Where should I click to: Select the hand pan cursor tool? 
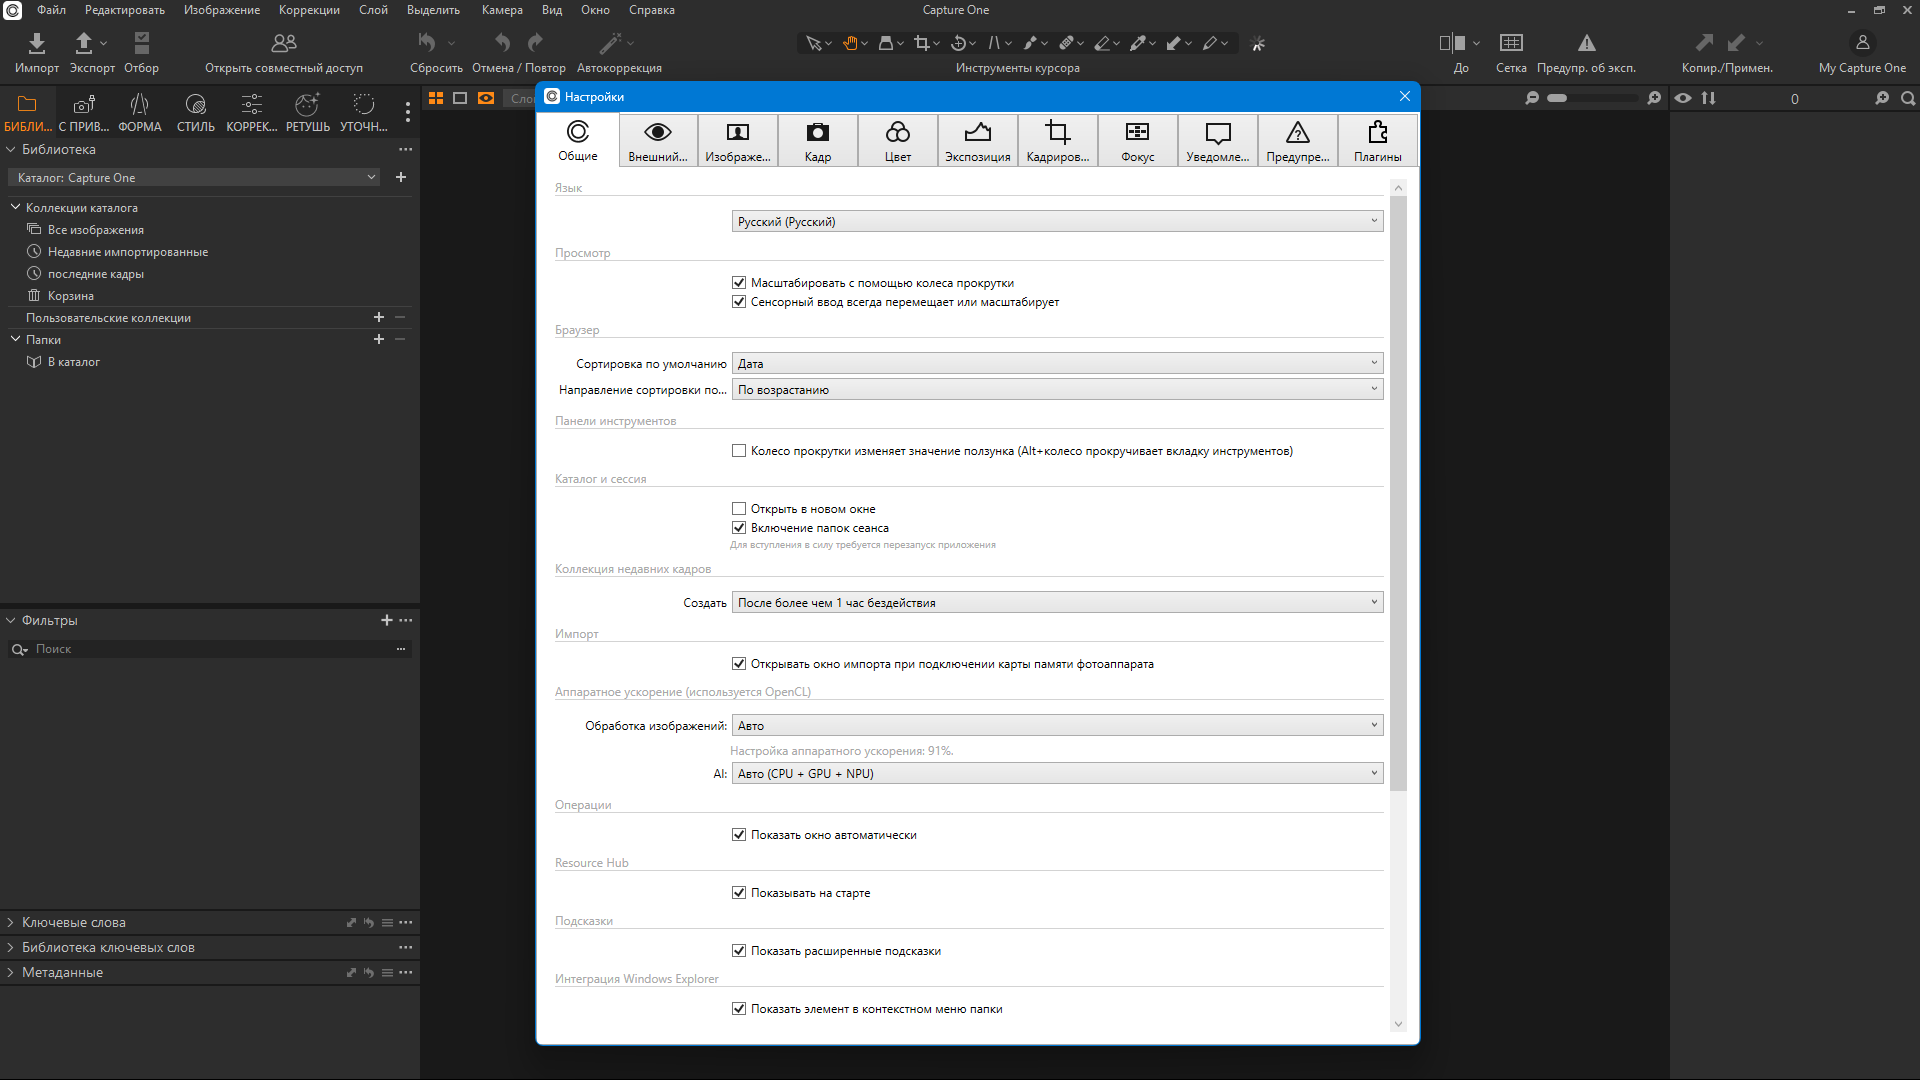(850, 43)
